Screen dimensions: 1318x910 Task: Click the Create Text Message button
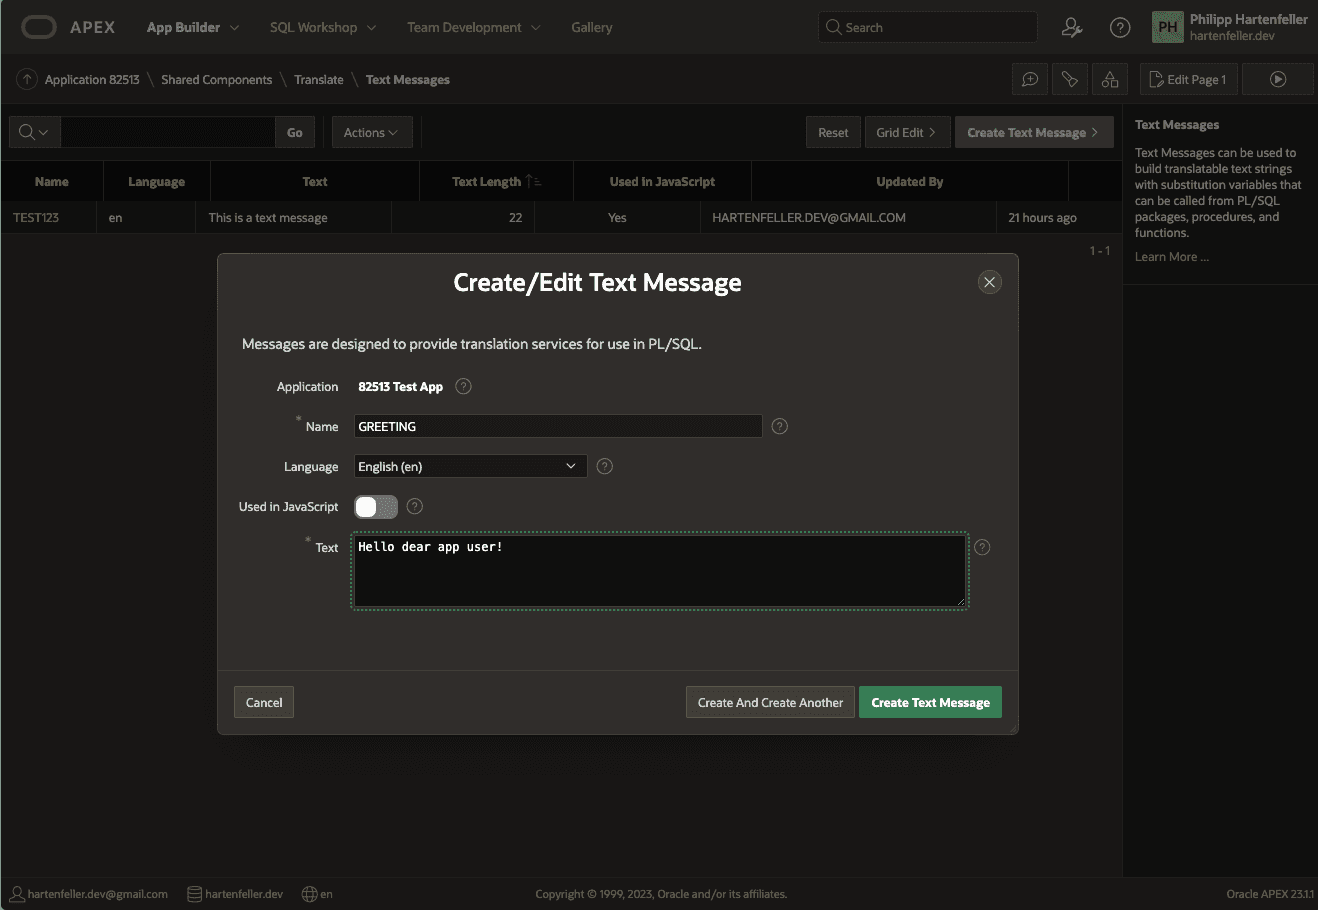[930, 702]
